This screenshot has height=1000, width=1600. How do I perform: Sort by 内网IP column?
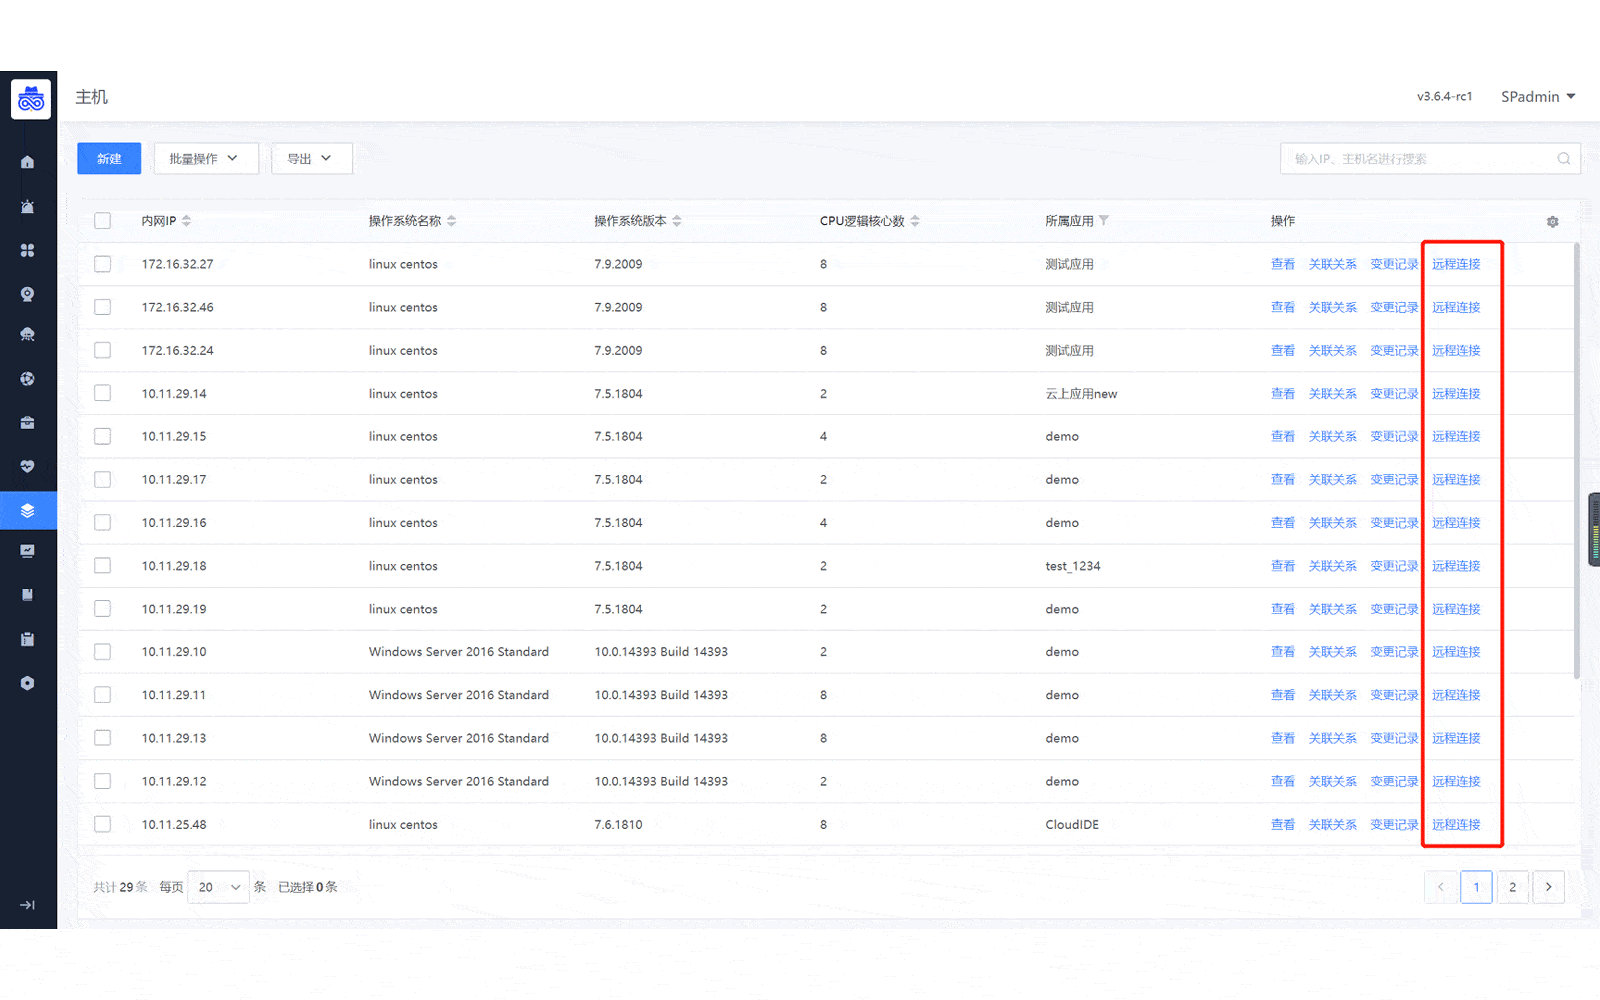point(186,221)
